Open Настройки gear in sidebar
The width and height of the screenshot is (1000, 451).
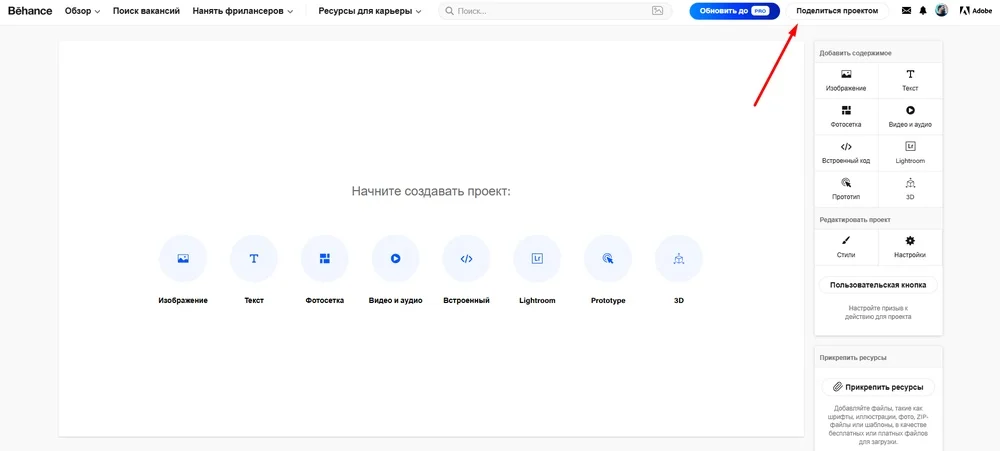910,246
